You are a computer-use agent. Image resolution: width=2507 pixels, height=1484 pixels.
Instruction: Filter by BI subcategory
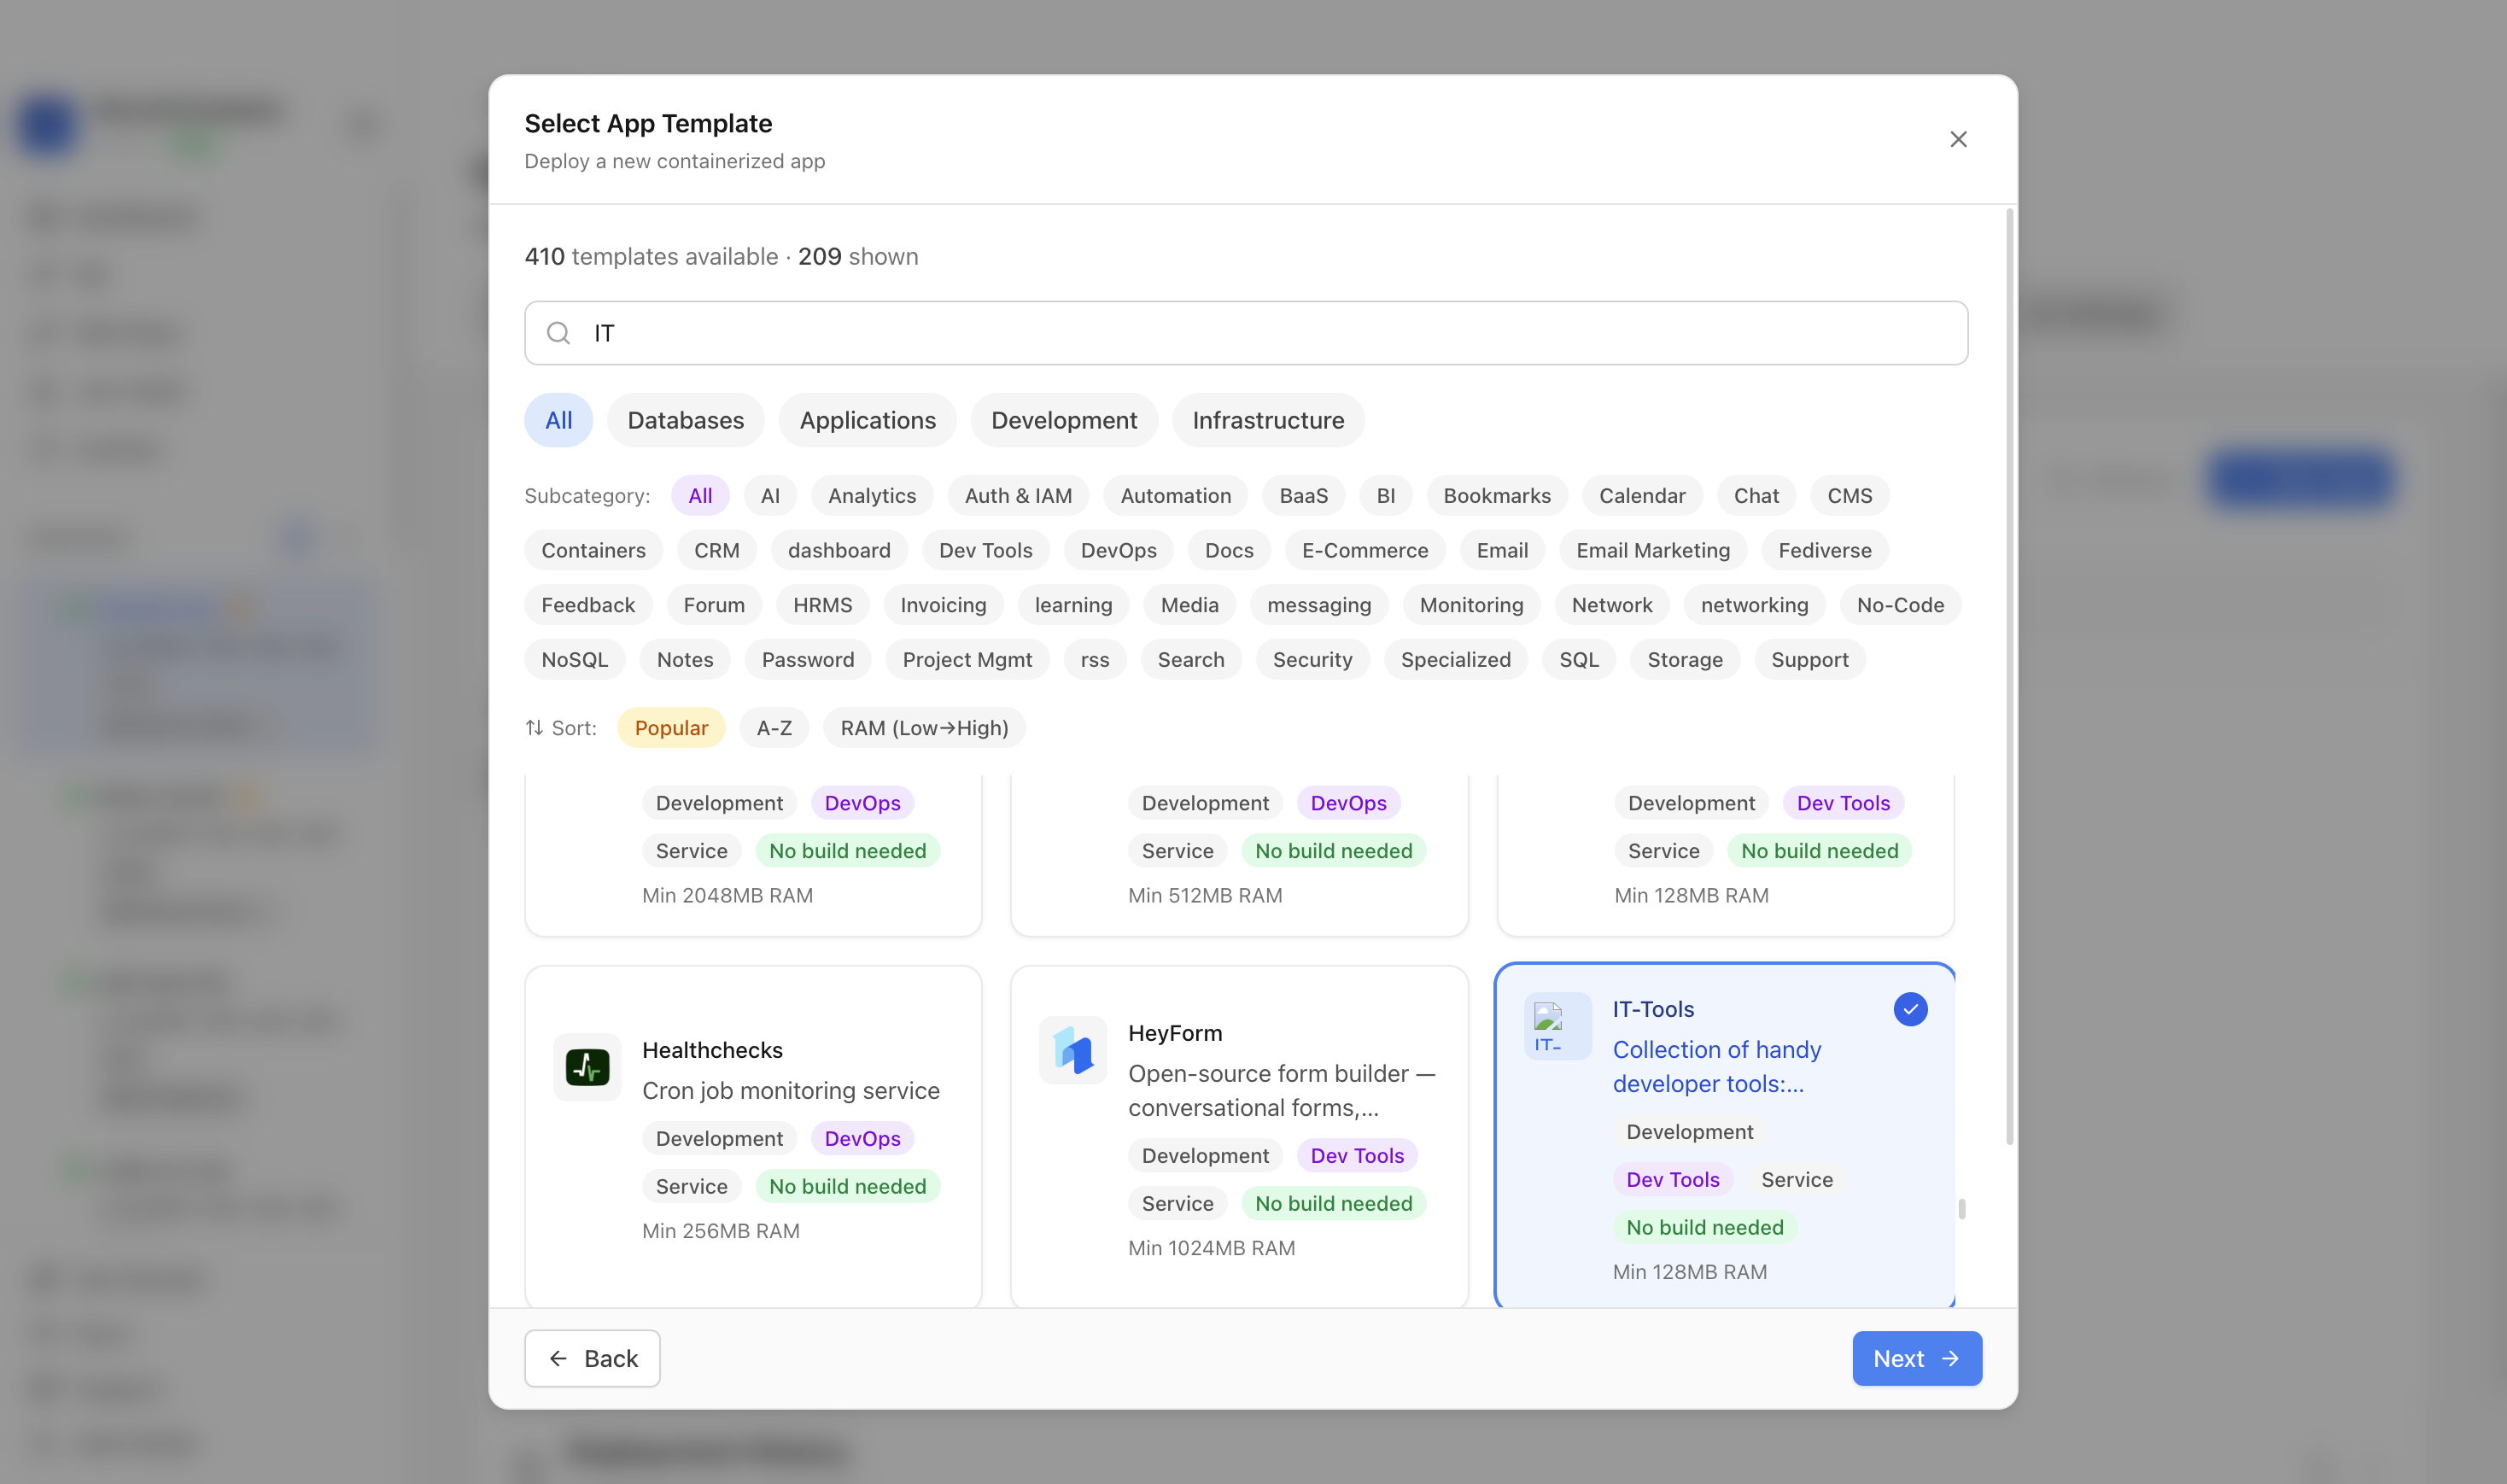coord(1385,496)
